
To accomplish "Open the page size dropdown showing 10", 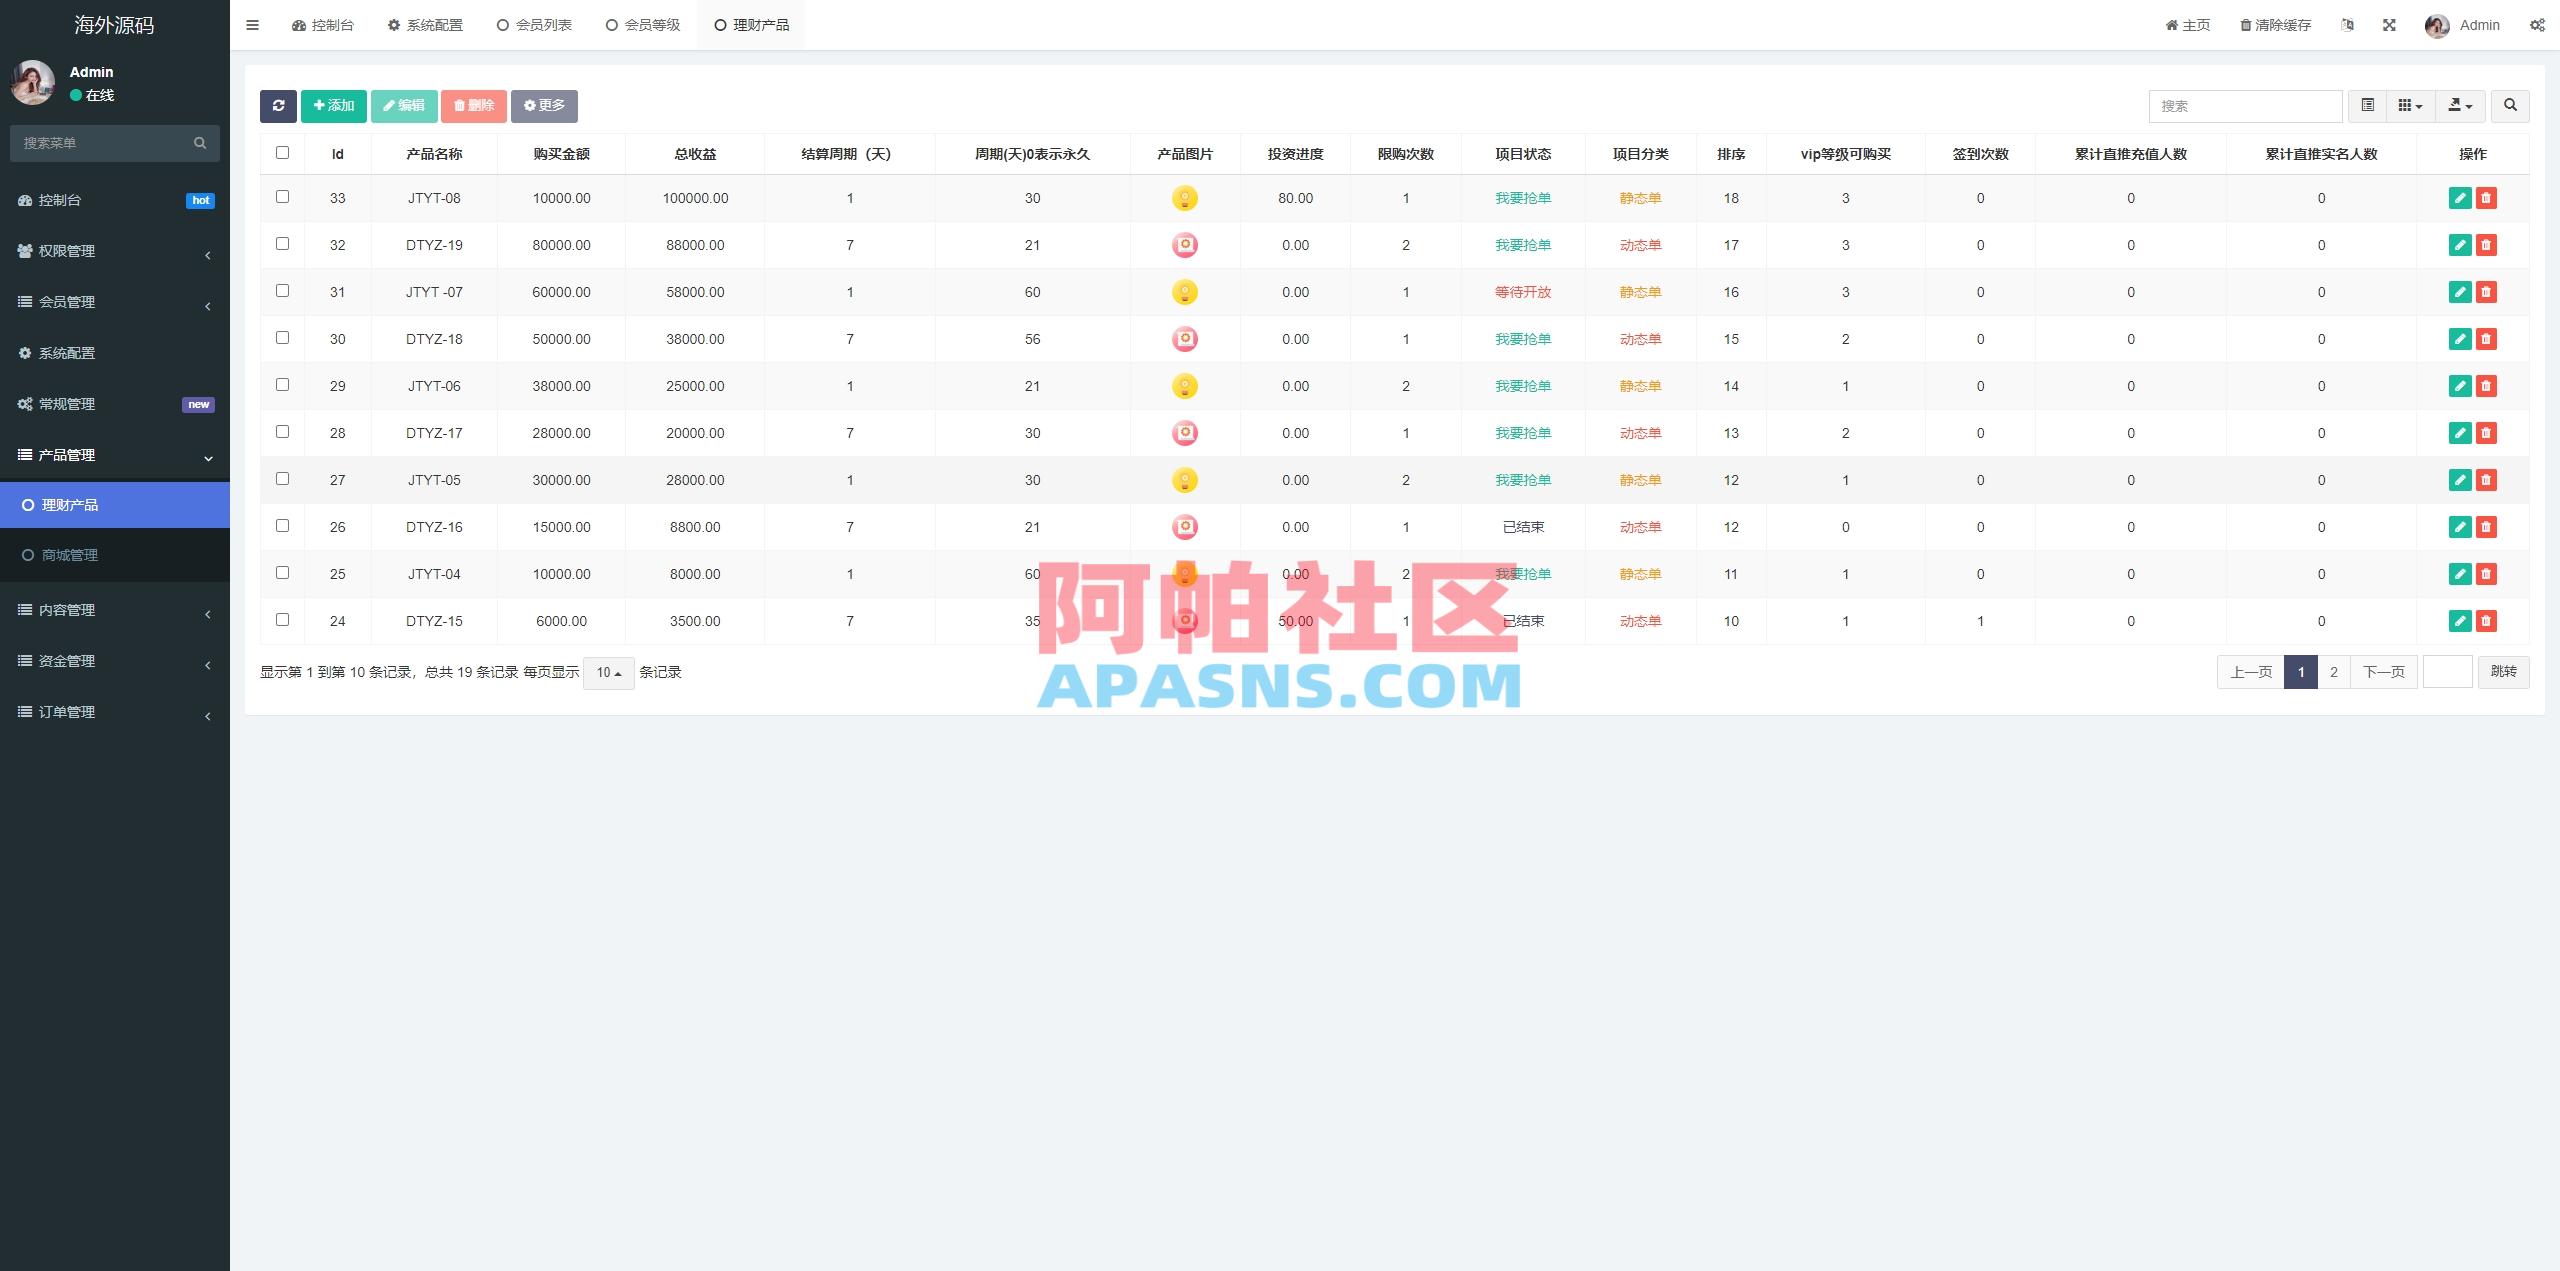I will click(608, 673).
